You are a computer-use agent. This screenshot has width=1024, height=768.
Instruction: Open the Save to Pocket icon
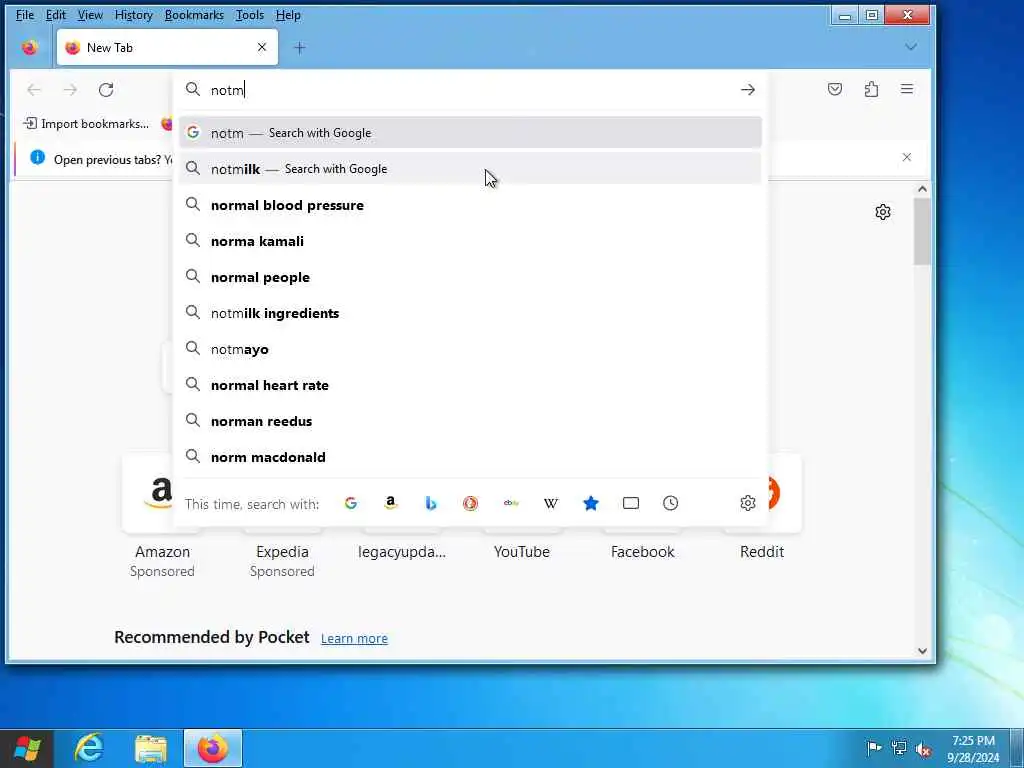coord(835,89)
